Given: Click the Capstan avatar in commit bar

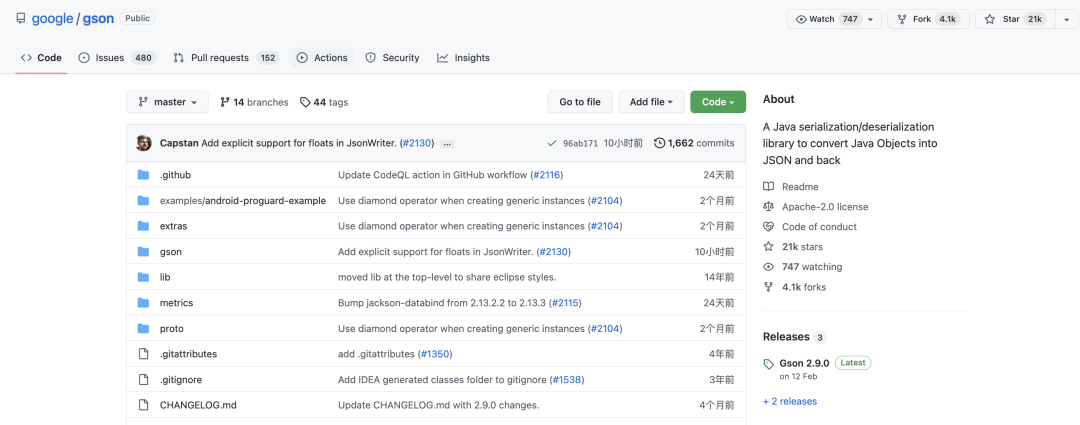Looking at the screenshot, I should (144, 143).
